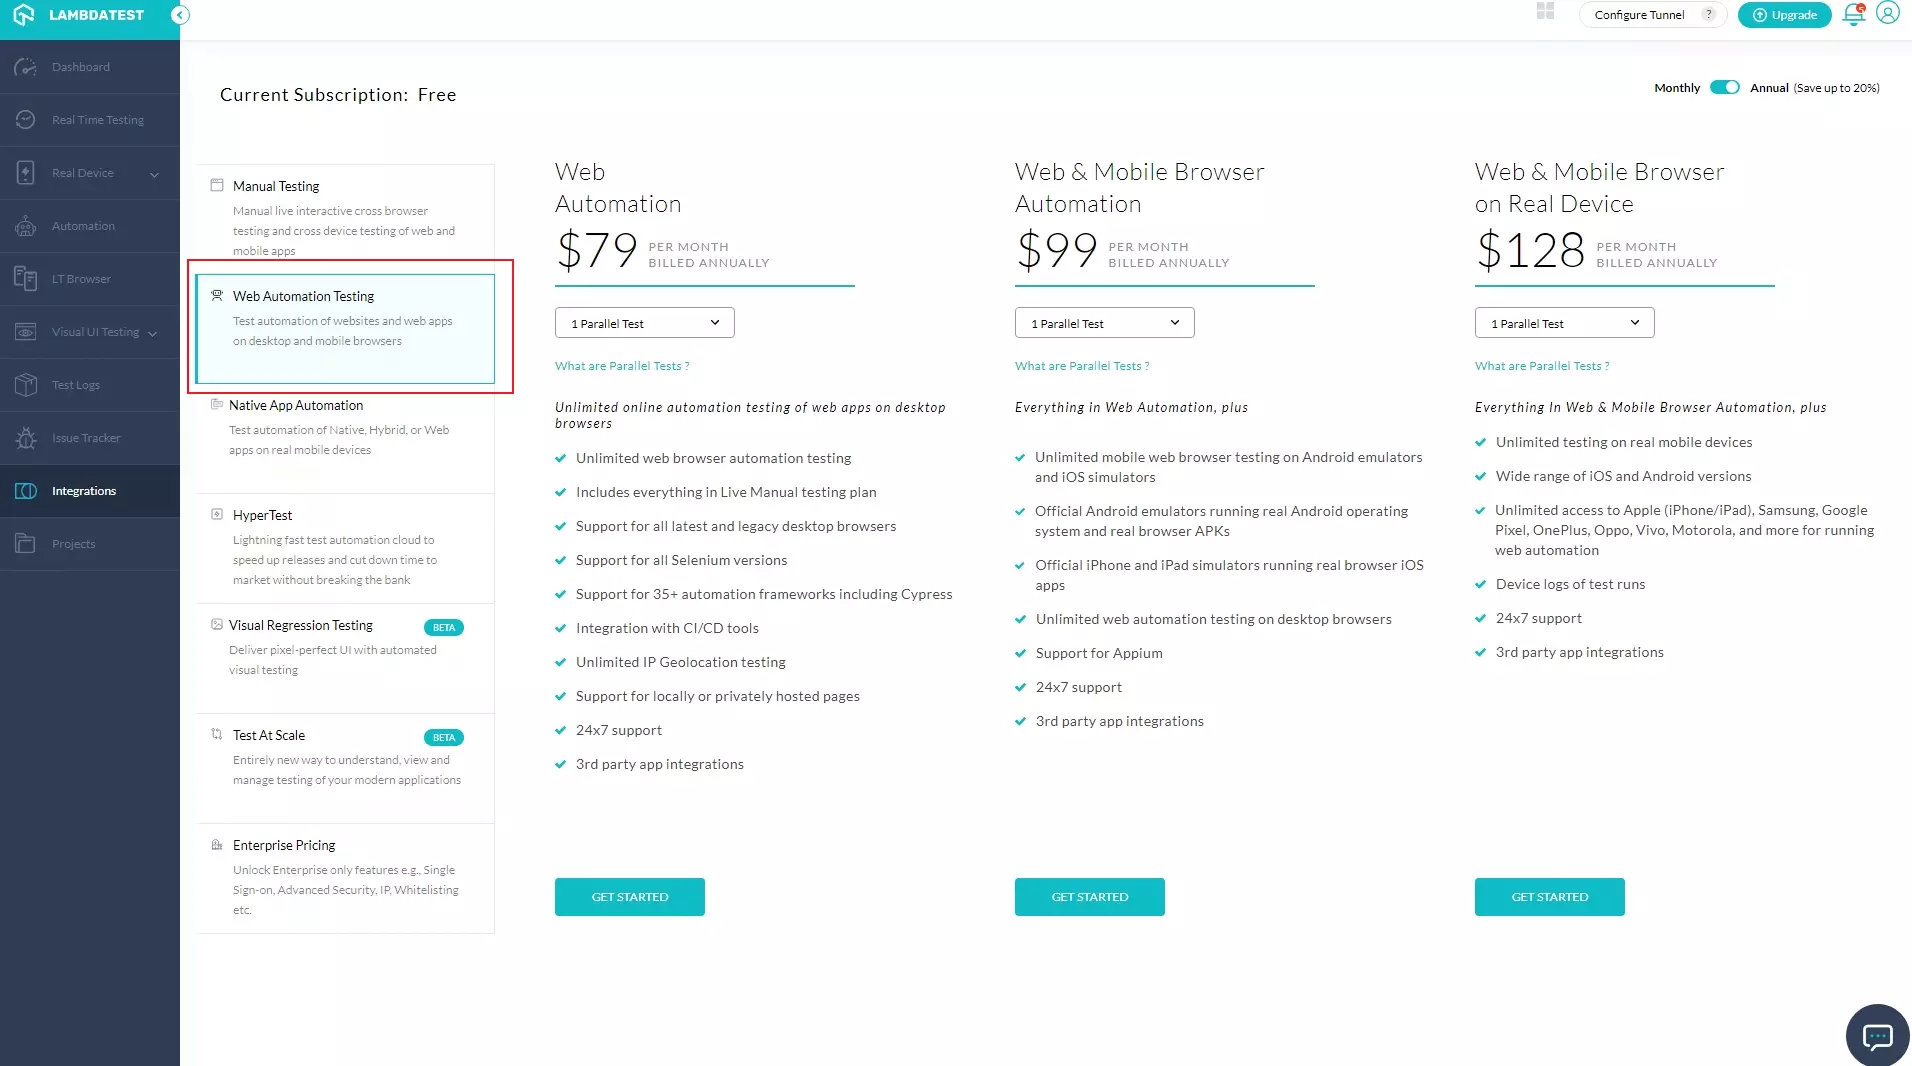
Task: Click GET STARTED under Web Automation
Action: 629,896
